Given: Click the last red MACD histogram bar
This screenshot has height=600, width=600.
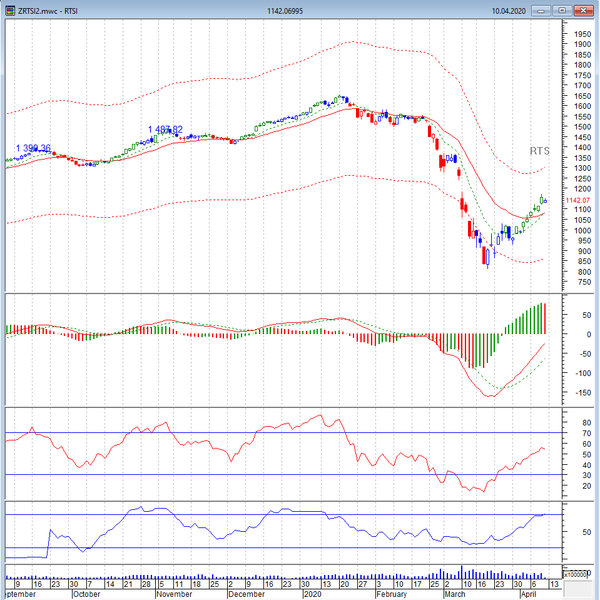Looking at the screenshot, I should (545, 319).
